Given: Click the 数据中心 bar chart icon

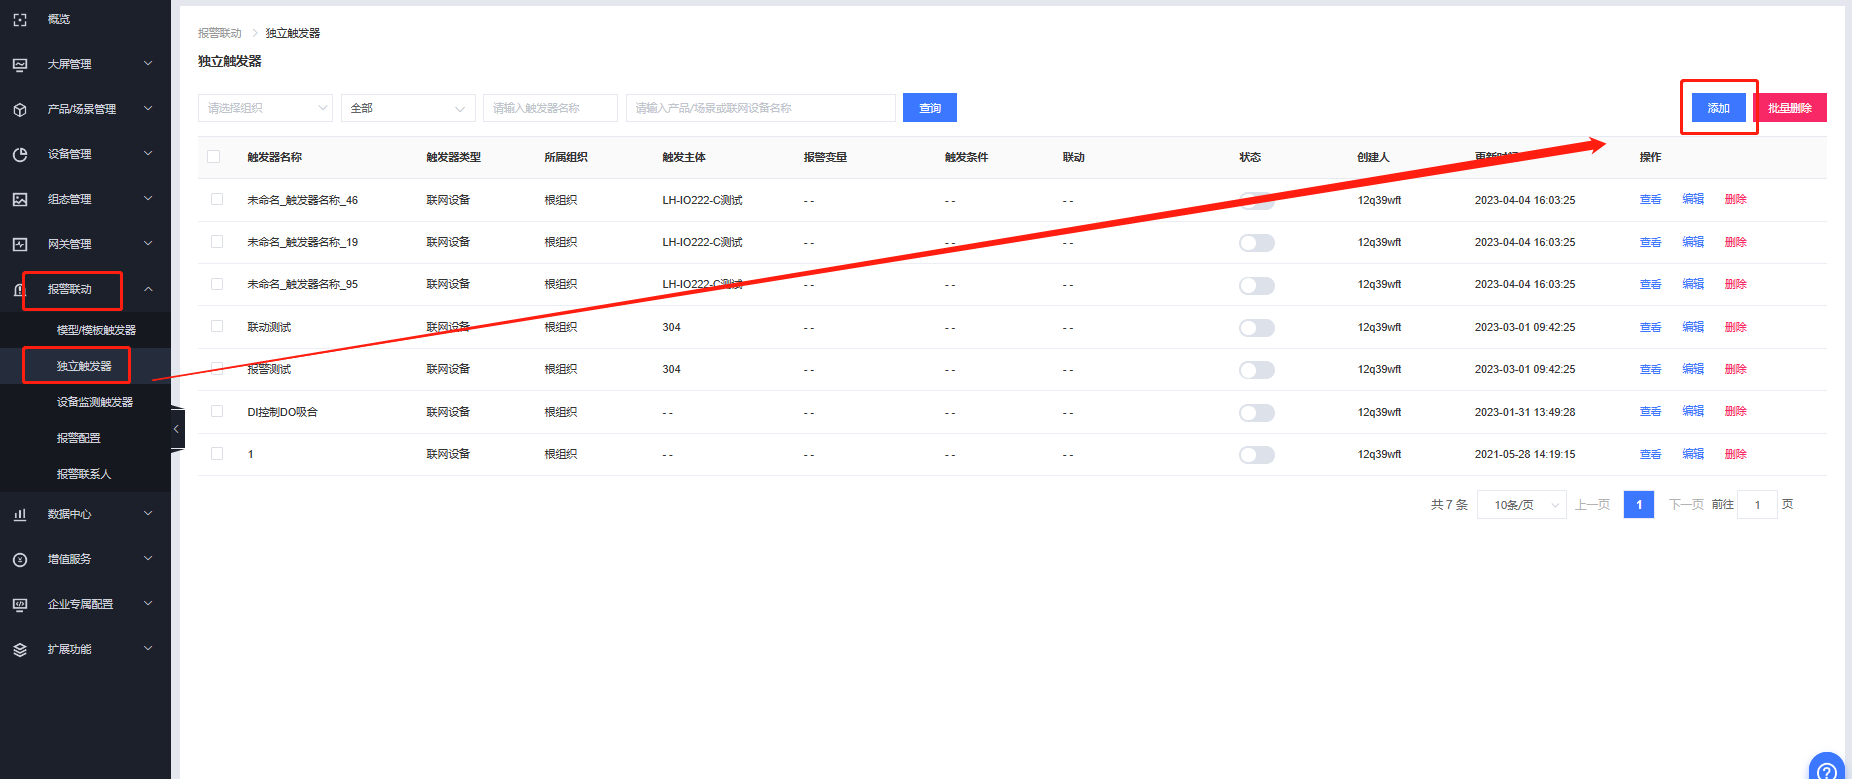Looking at the screenshot, I should point(20,514).
